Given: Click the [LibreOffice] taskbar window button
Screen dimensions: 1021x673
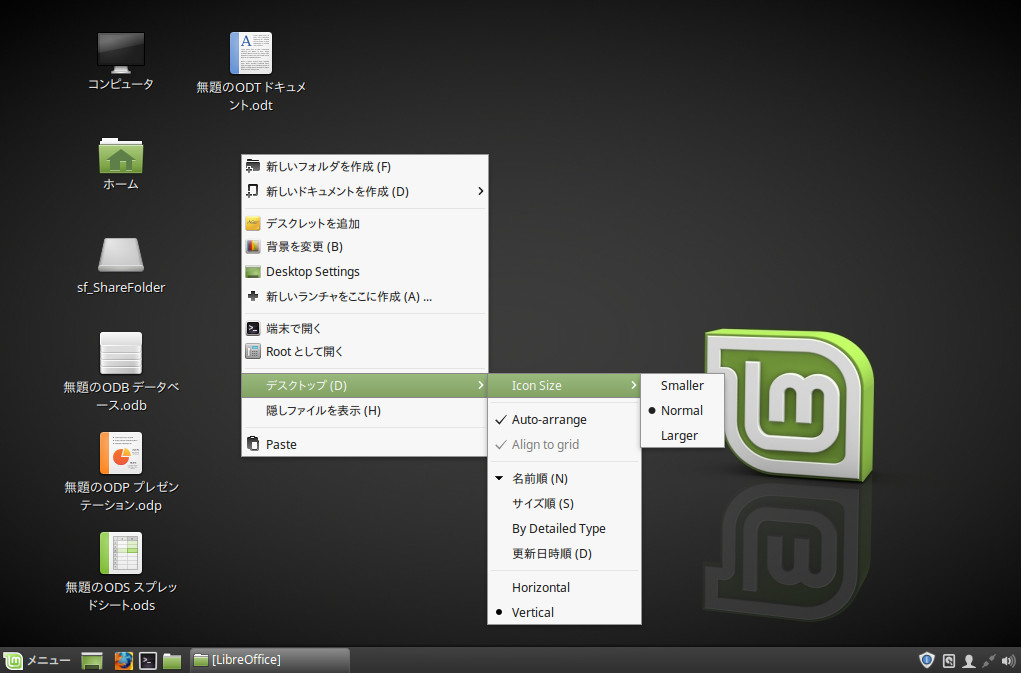Looking at the screenshot, I should (270, 660).
